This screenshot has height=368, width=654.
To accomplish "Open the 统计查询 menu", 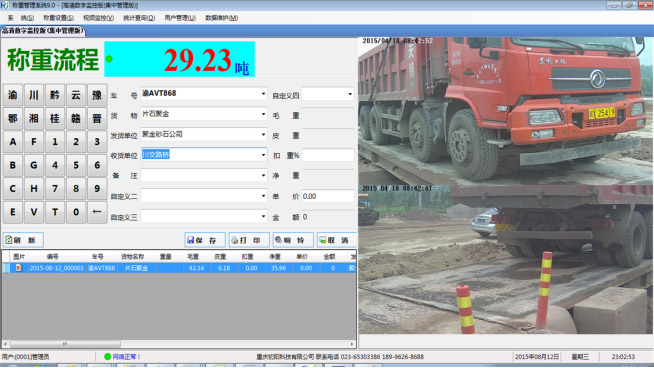I will pos(139,18).
